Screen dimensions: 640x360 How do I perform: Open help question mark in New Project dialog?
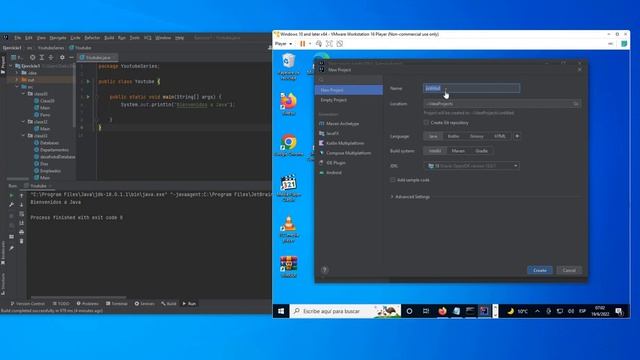[324, 270]
